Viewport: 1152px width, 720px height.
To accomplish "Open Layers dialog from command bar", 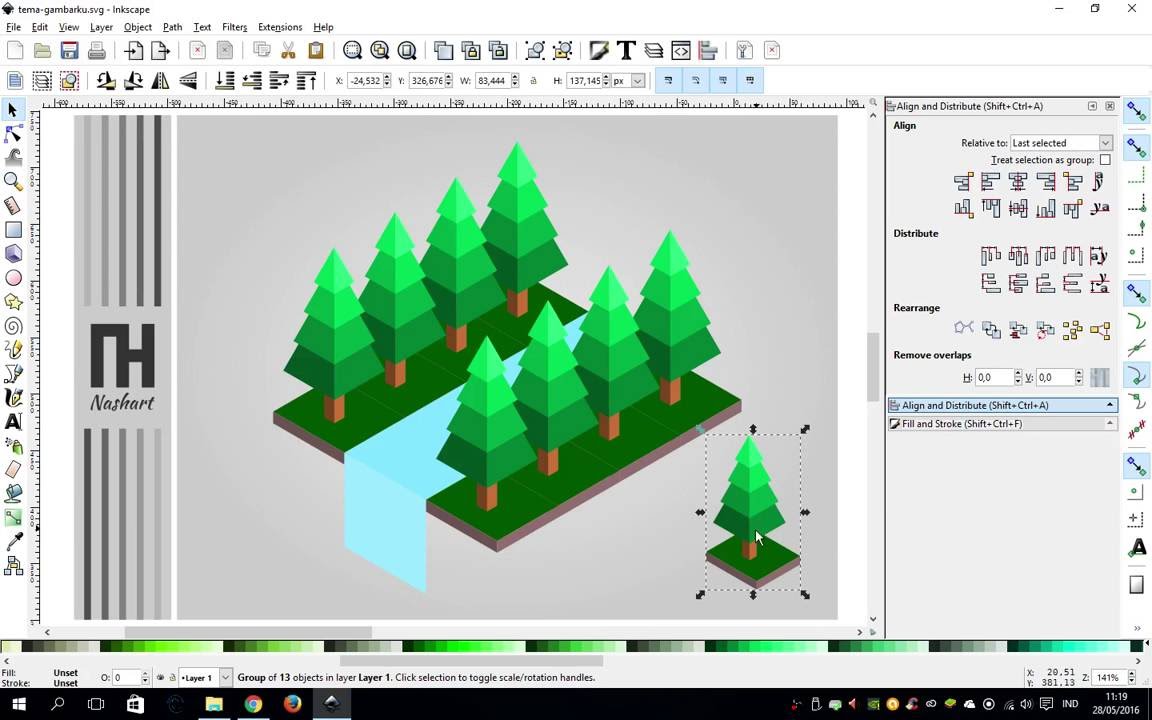I will click(653, 50).
